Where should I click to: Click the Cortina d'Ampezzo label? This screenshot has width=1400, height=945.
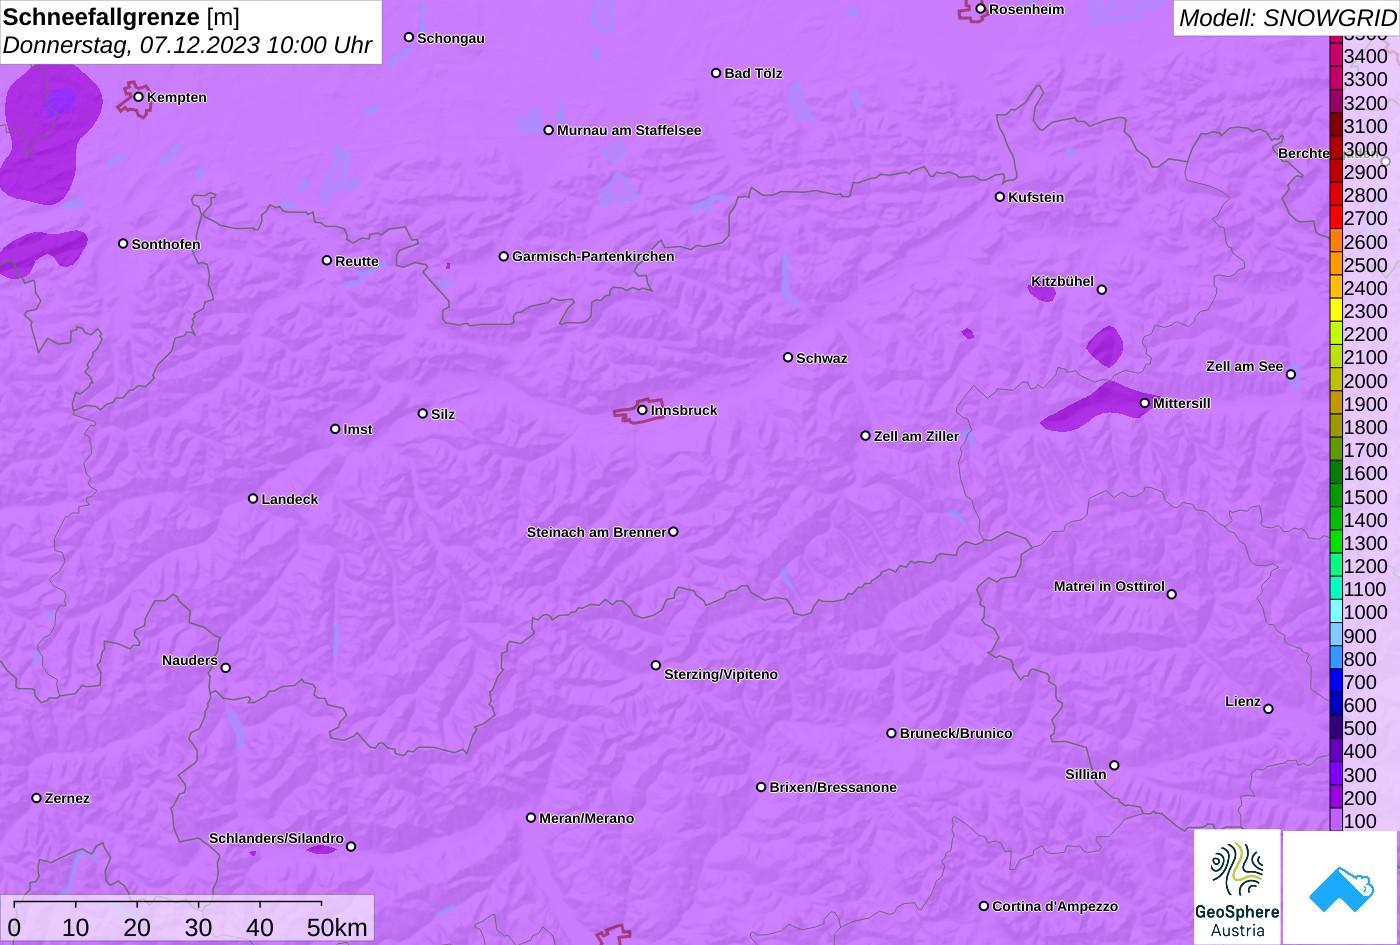click(x=1055, y=906)
